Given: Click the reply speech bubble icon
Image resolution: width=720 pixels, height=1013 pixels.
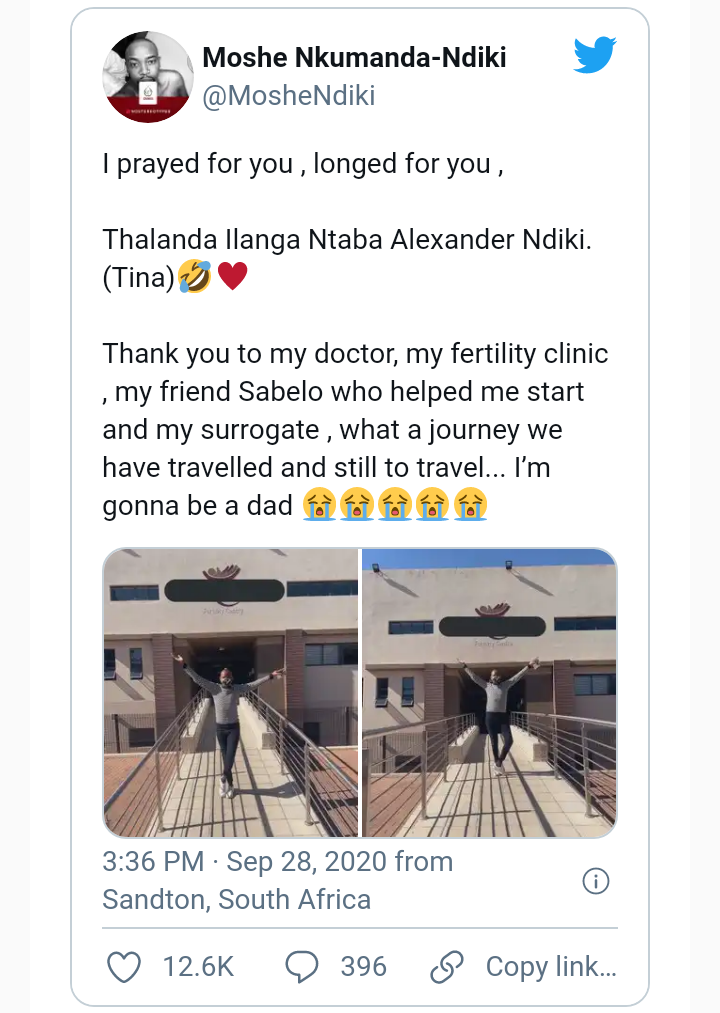Looking at the screenshot, I should pos(302,966).
